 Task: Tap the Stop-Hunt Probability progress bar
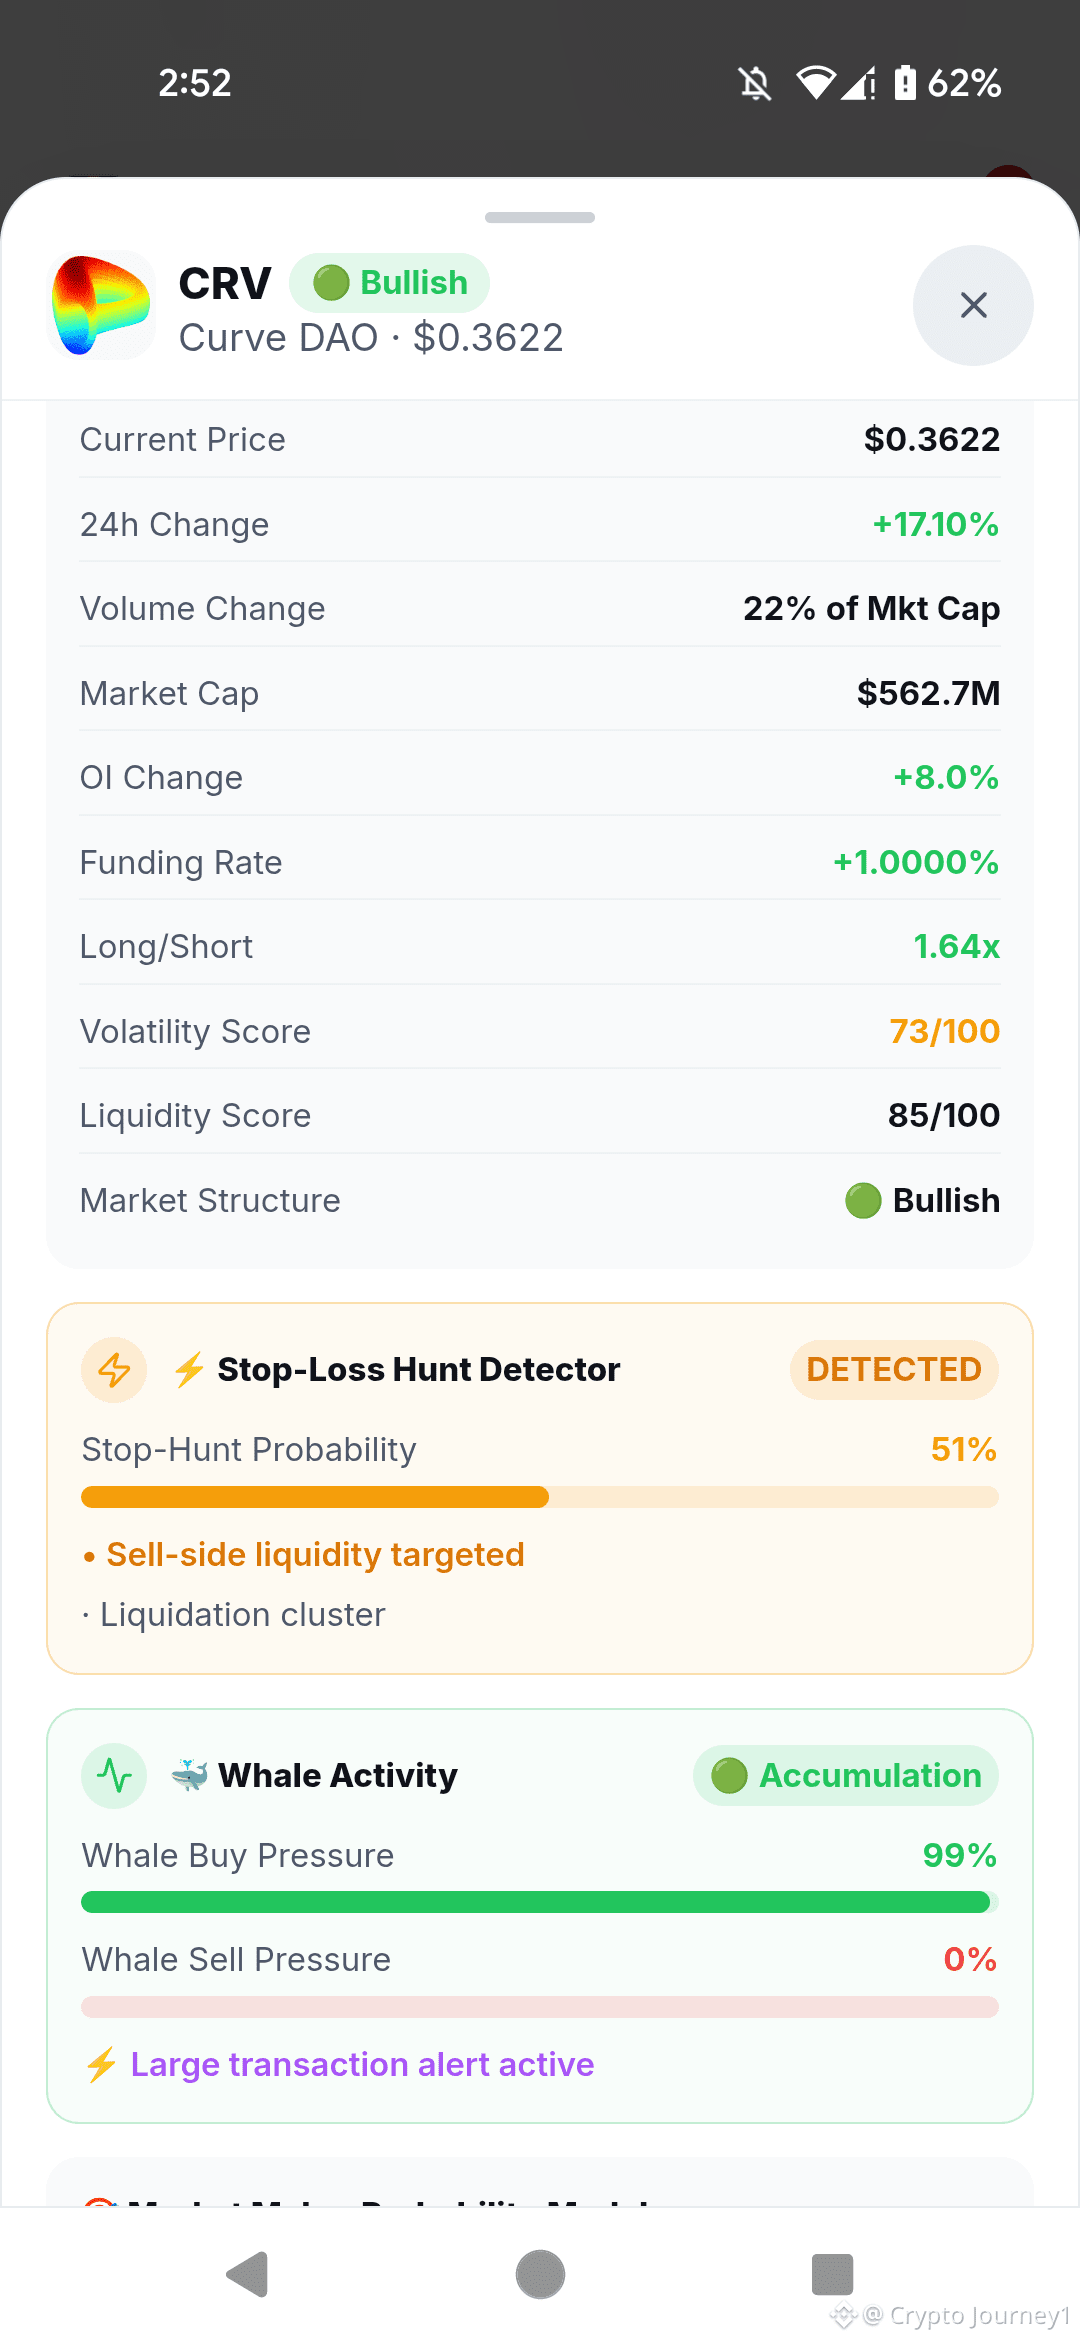pyautogui.click(x=540, y=1497)
